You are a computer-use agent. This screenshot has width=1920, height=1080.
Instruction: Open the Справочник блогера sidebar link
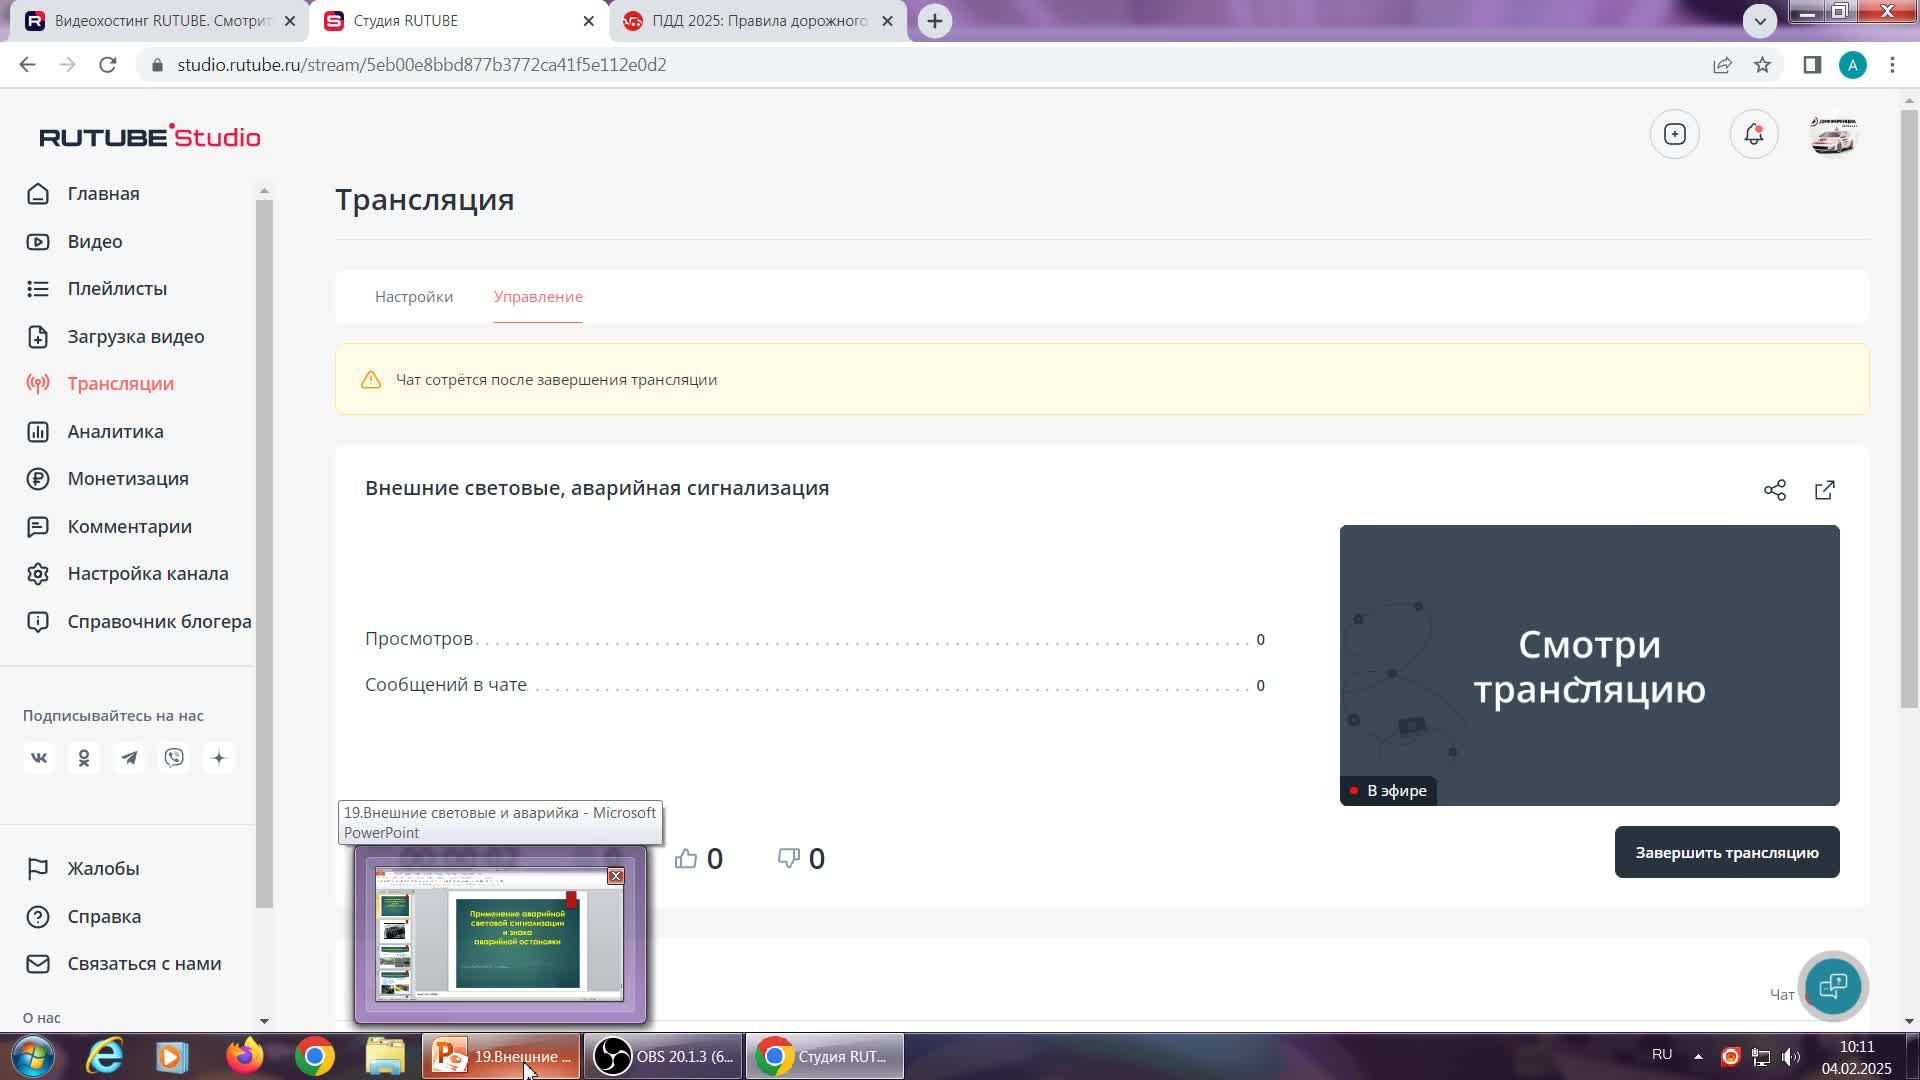coord(159,622)
